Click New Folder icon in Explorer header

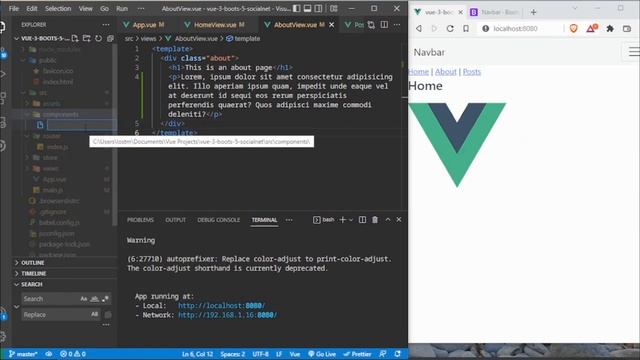(x=87, y=38)
